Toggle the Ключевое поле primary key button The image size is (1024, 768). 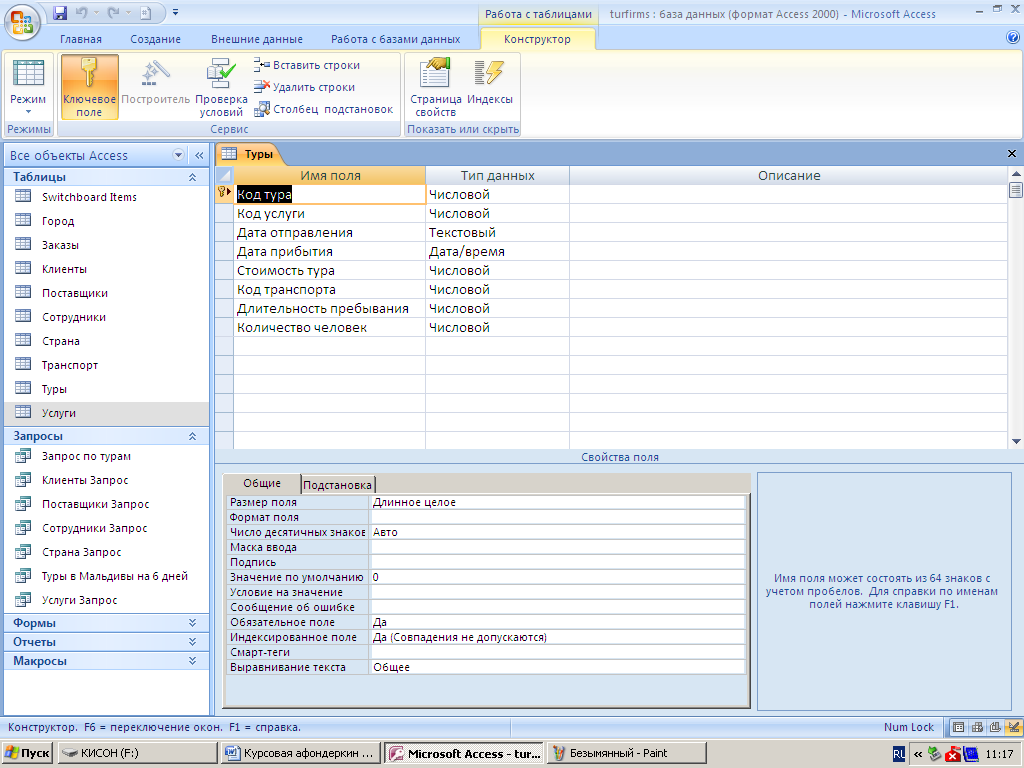(x=89, y=87)
